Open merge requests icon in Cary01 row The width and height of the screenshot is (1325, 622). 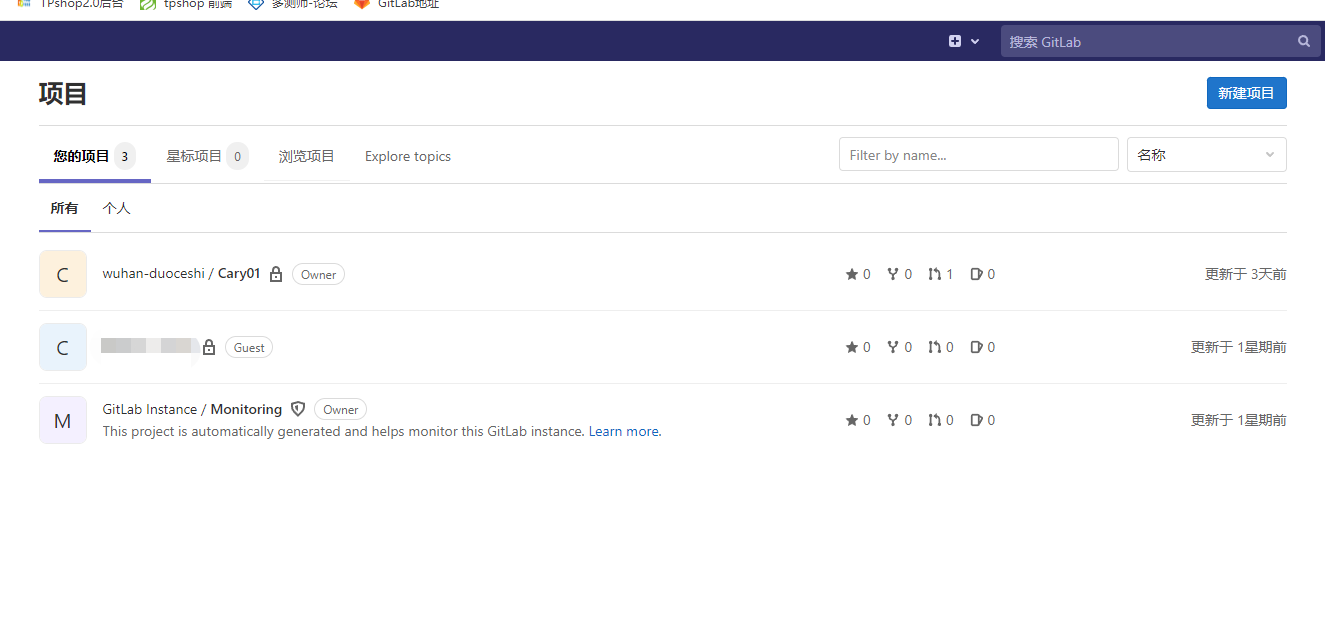point(934,274)
